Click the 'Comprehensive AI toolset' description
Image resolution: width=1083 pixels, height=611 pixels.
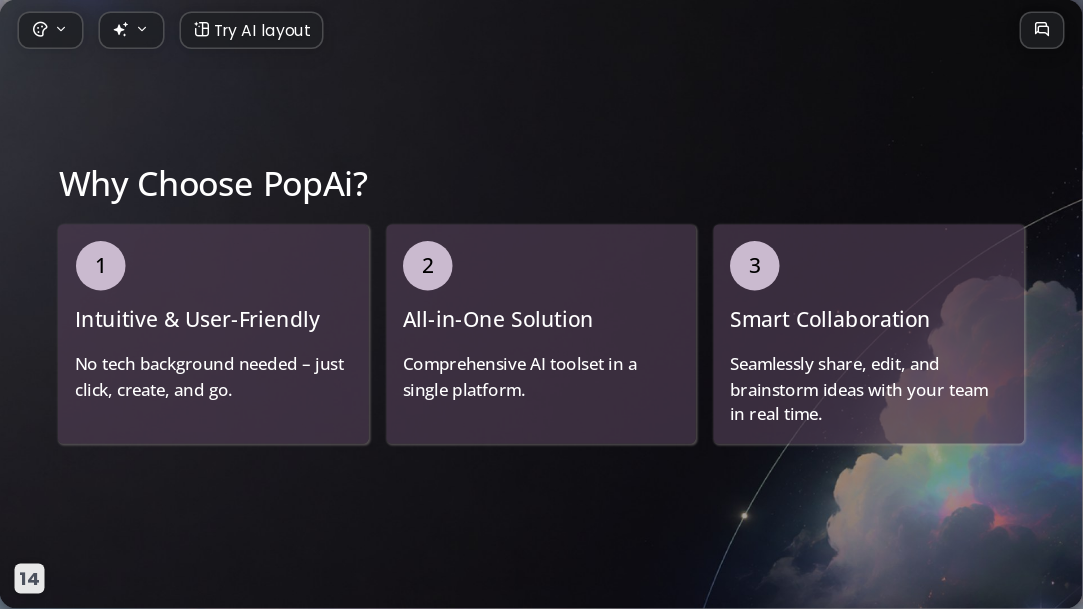tap(520, 377)
